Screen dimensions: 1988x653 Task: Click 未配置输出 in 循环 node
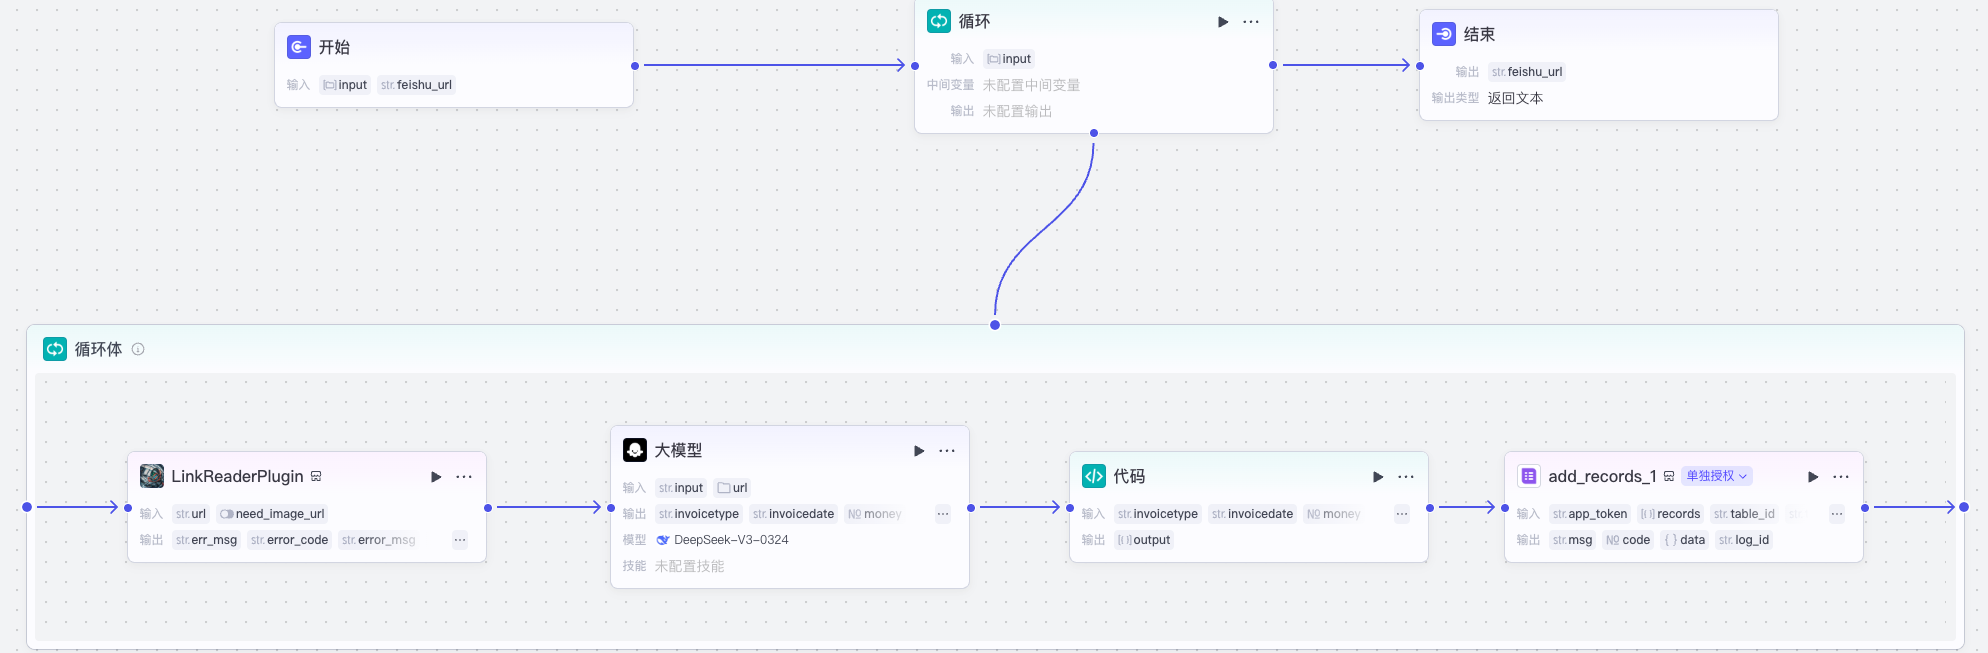tap(1017, 111)
